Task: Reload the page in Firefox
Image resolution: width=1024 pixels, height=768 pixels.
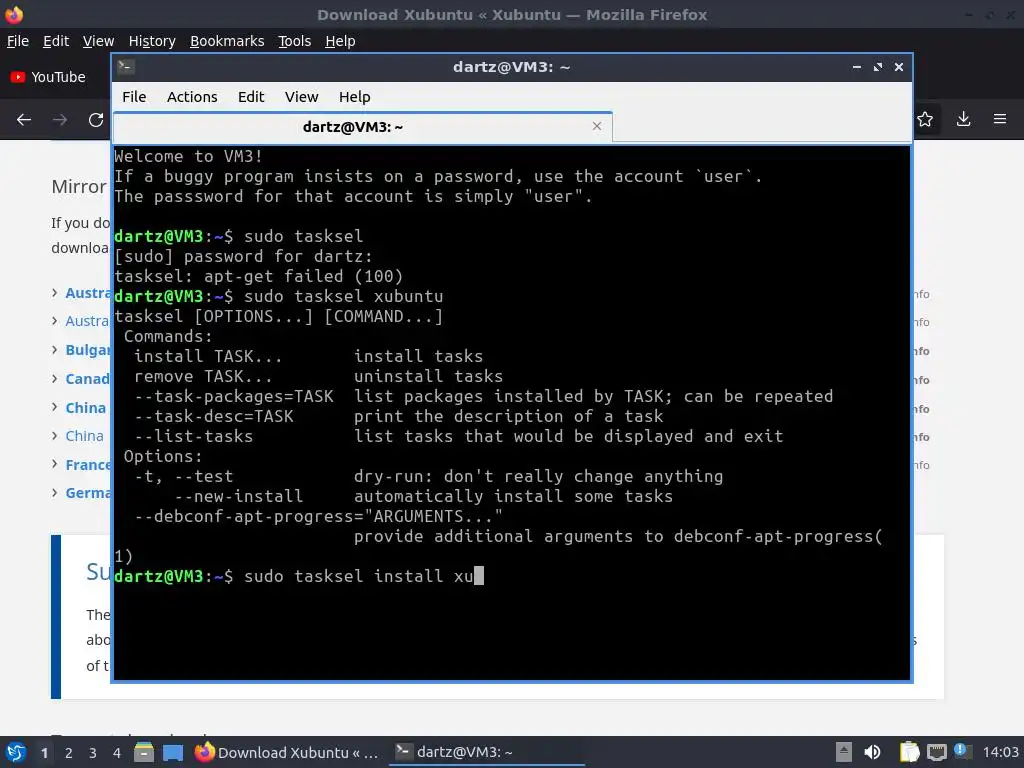Action: pos(96,120)
